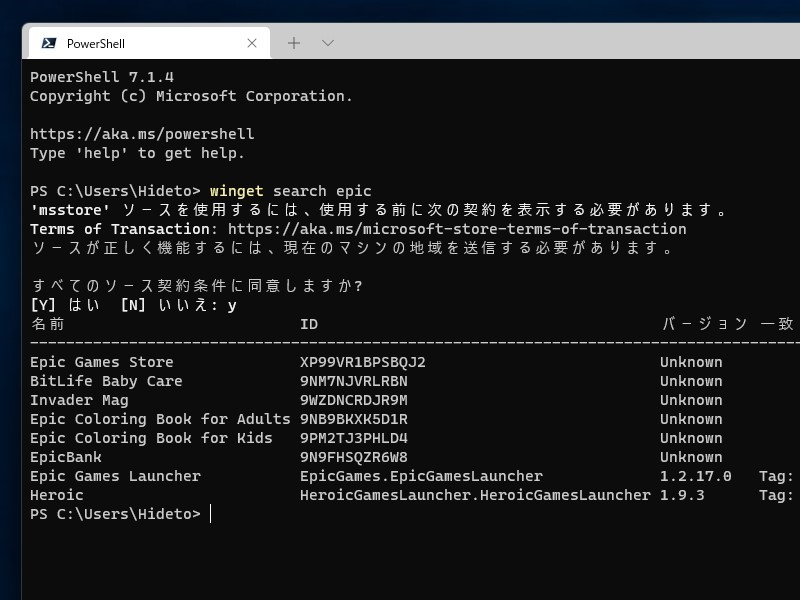Open the new tab dropdown chevron
Viewport: 800px width, 600px height.
pos(327,43)
